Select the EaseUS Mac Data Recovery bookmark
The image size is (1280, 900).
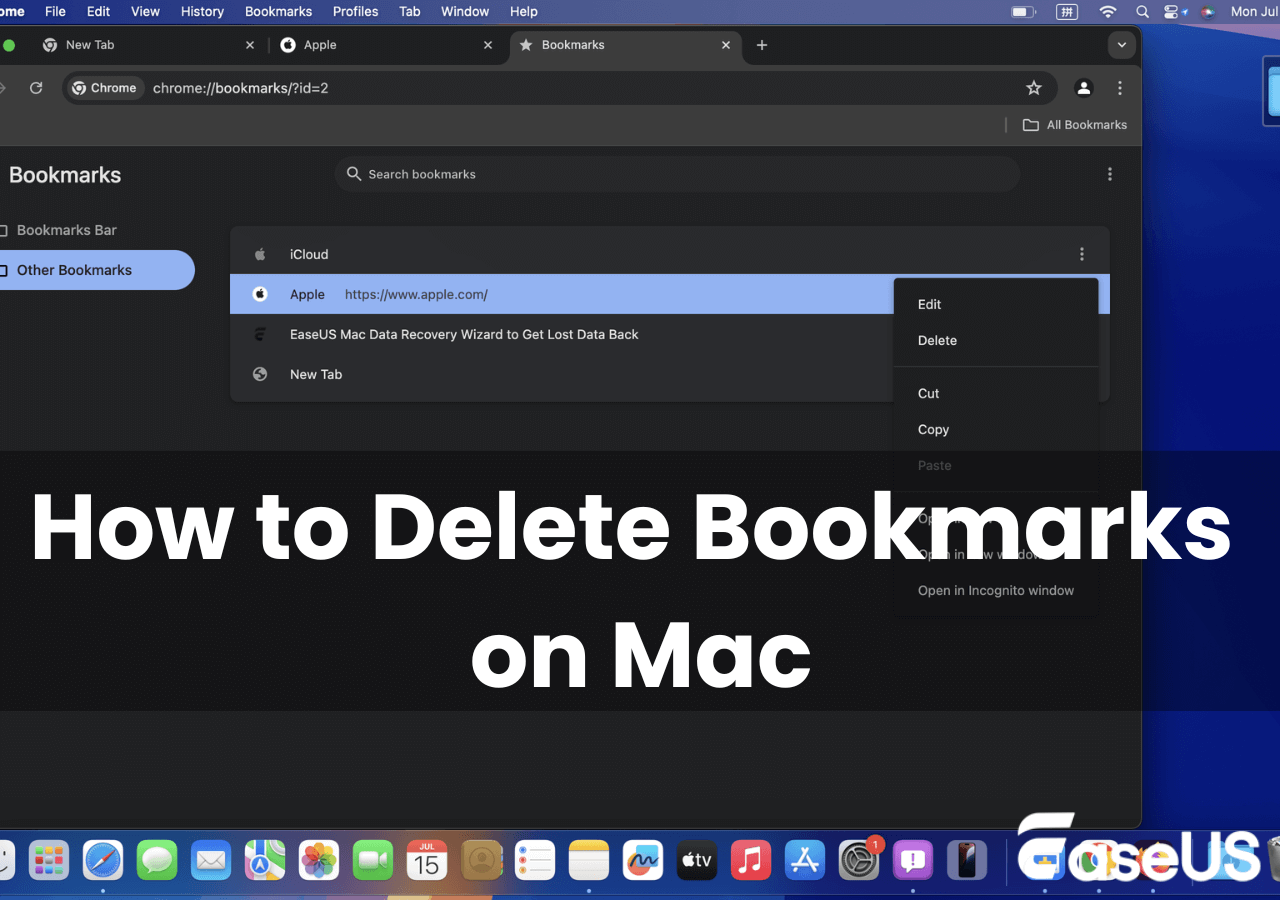tap(464, 334)
